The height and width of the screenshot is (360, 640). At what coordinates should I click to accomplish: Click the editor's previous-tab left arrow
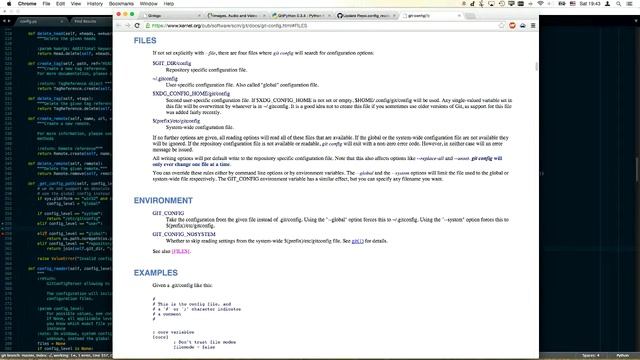4,21
